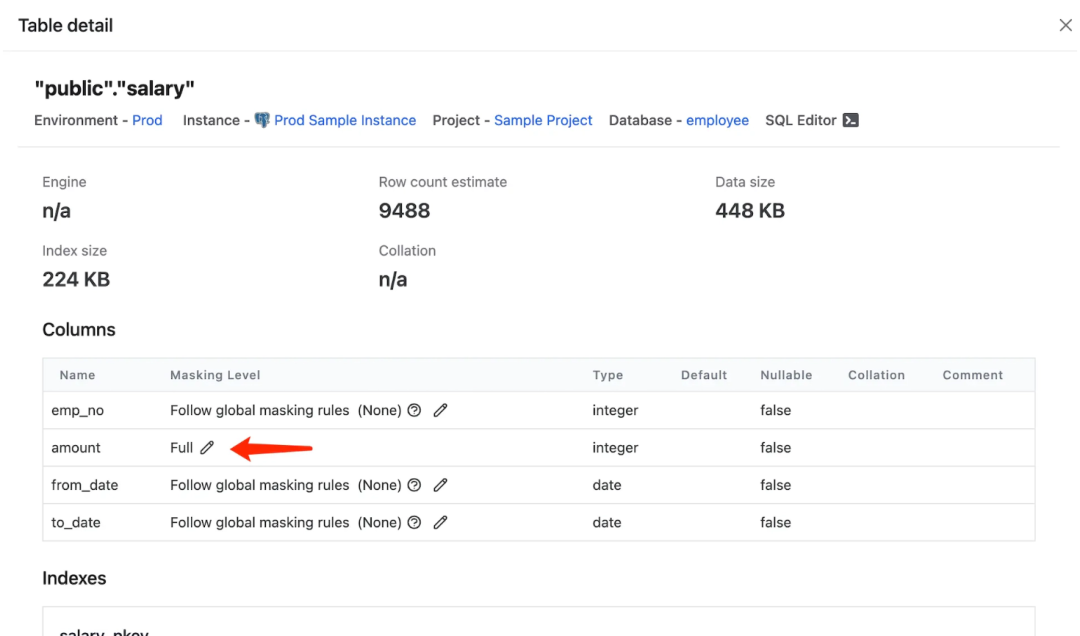Show masking rule help for emp_no

point(414,410)
